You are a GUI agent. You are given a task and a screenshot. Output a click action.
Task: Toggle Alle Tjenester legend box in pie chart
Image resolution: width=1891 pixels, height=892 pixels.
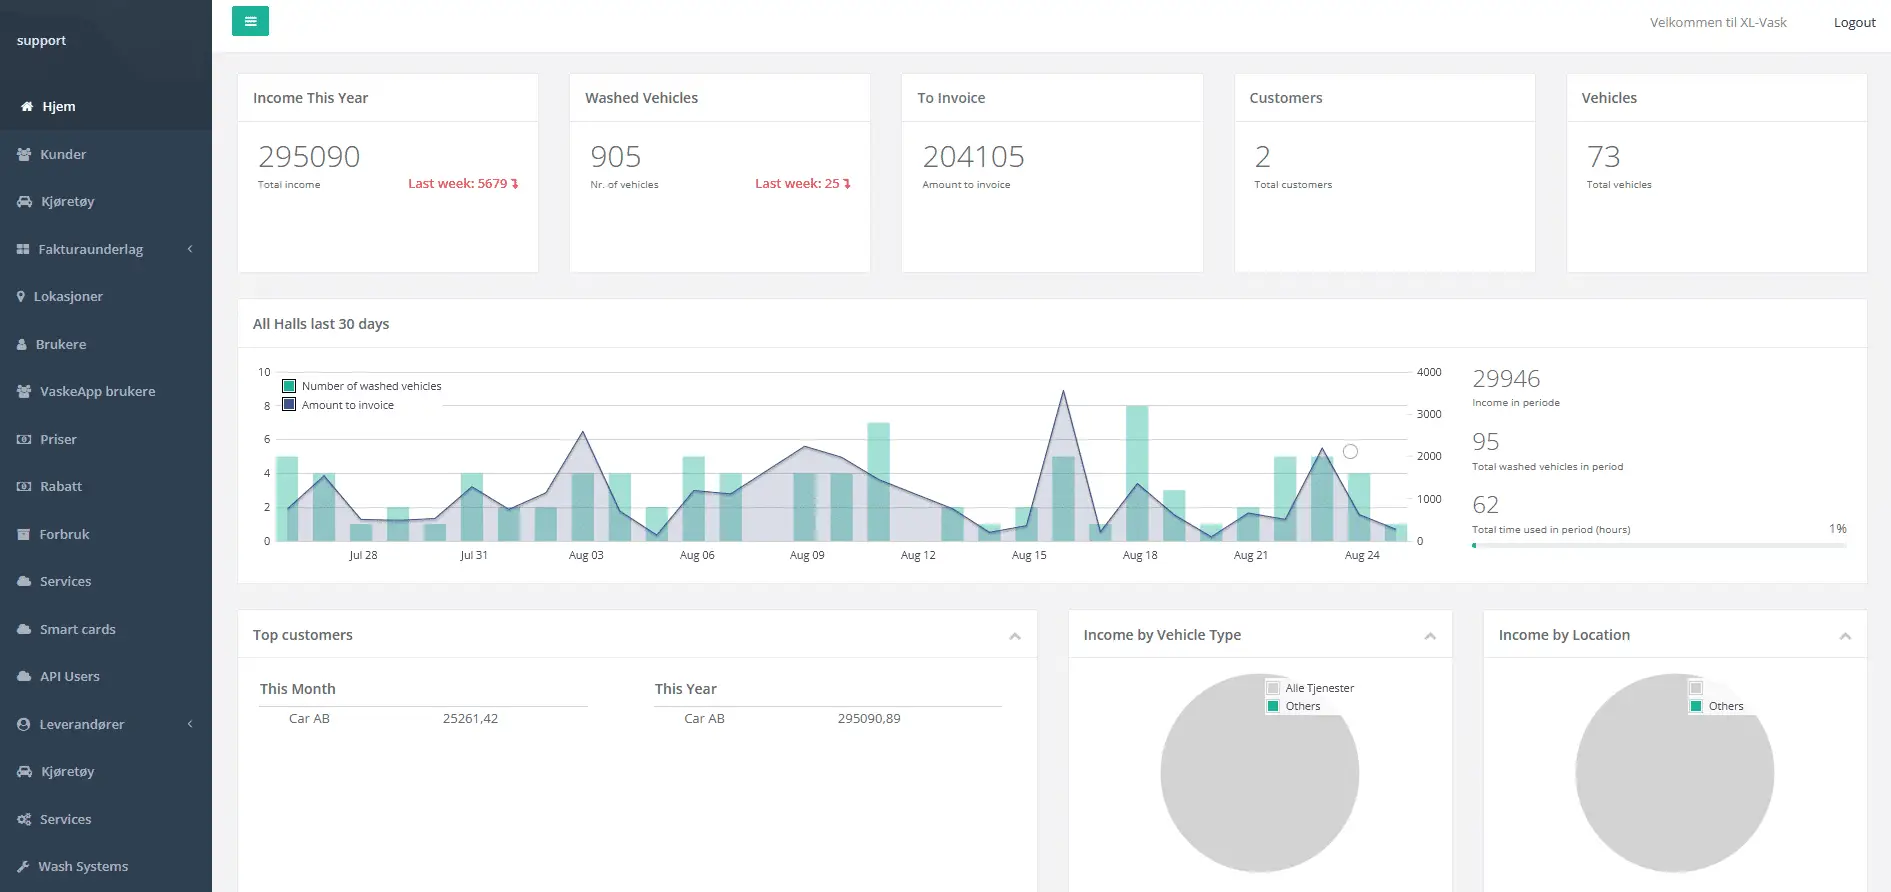(1273, 688)
